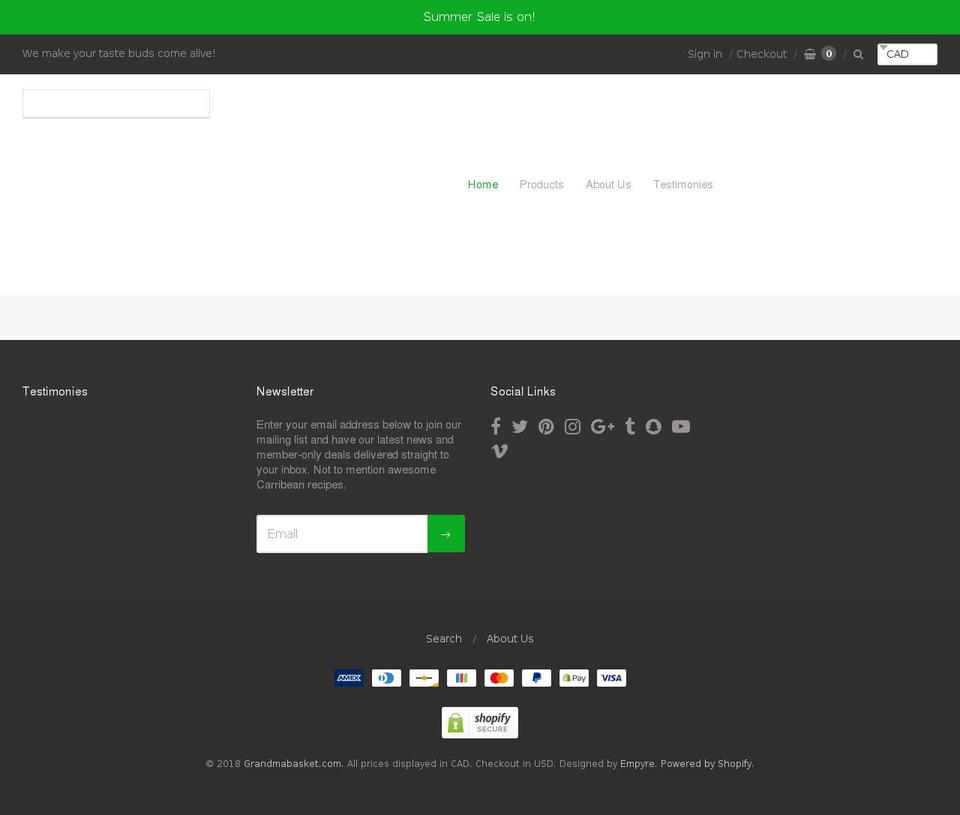Submit the newsletter email arrow button

coord(446,534)
